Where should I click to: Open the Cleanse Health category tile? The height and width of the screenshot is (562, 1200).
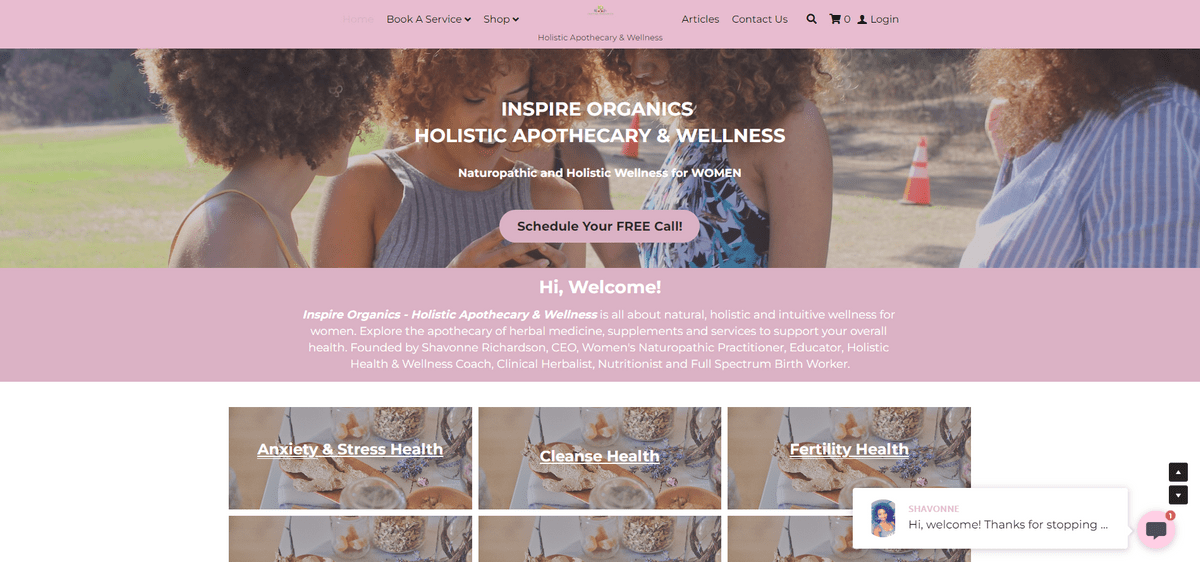(600, 456)
